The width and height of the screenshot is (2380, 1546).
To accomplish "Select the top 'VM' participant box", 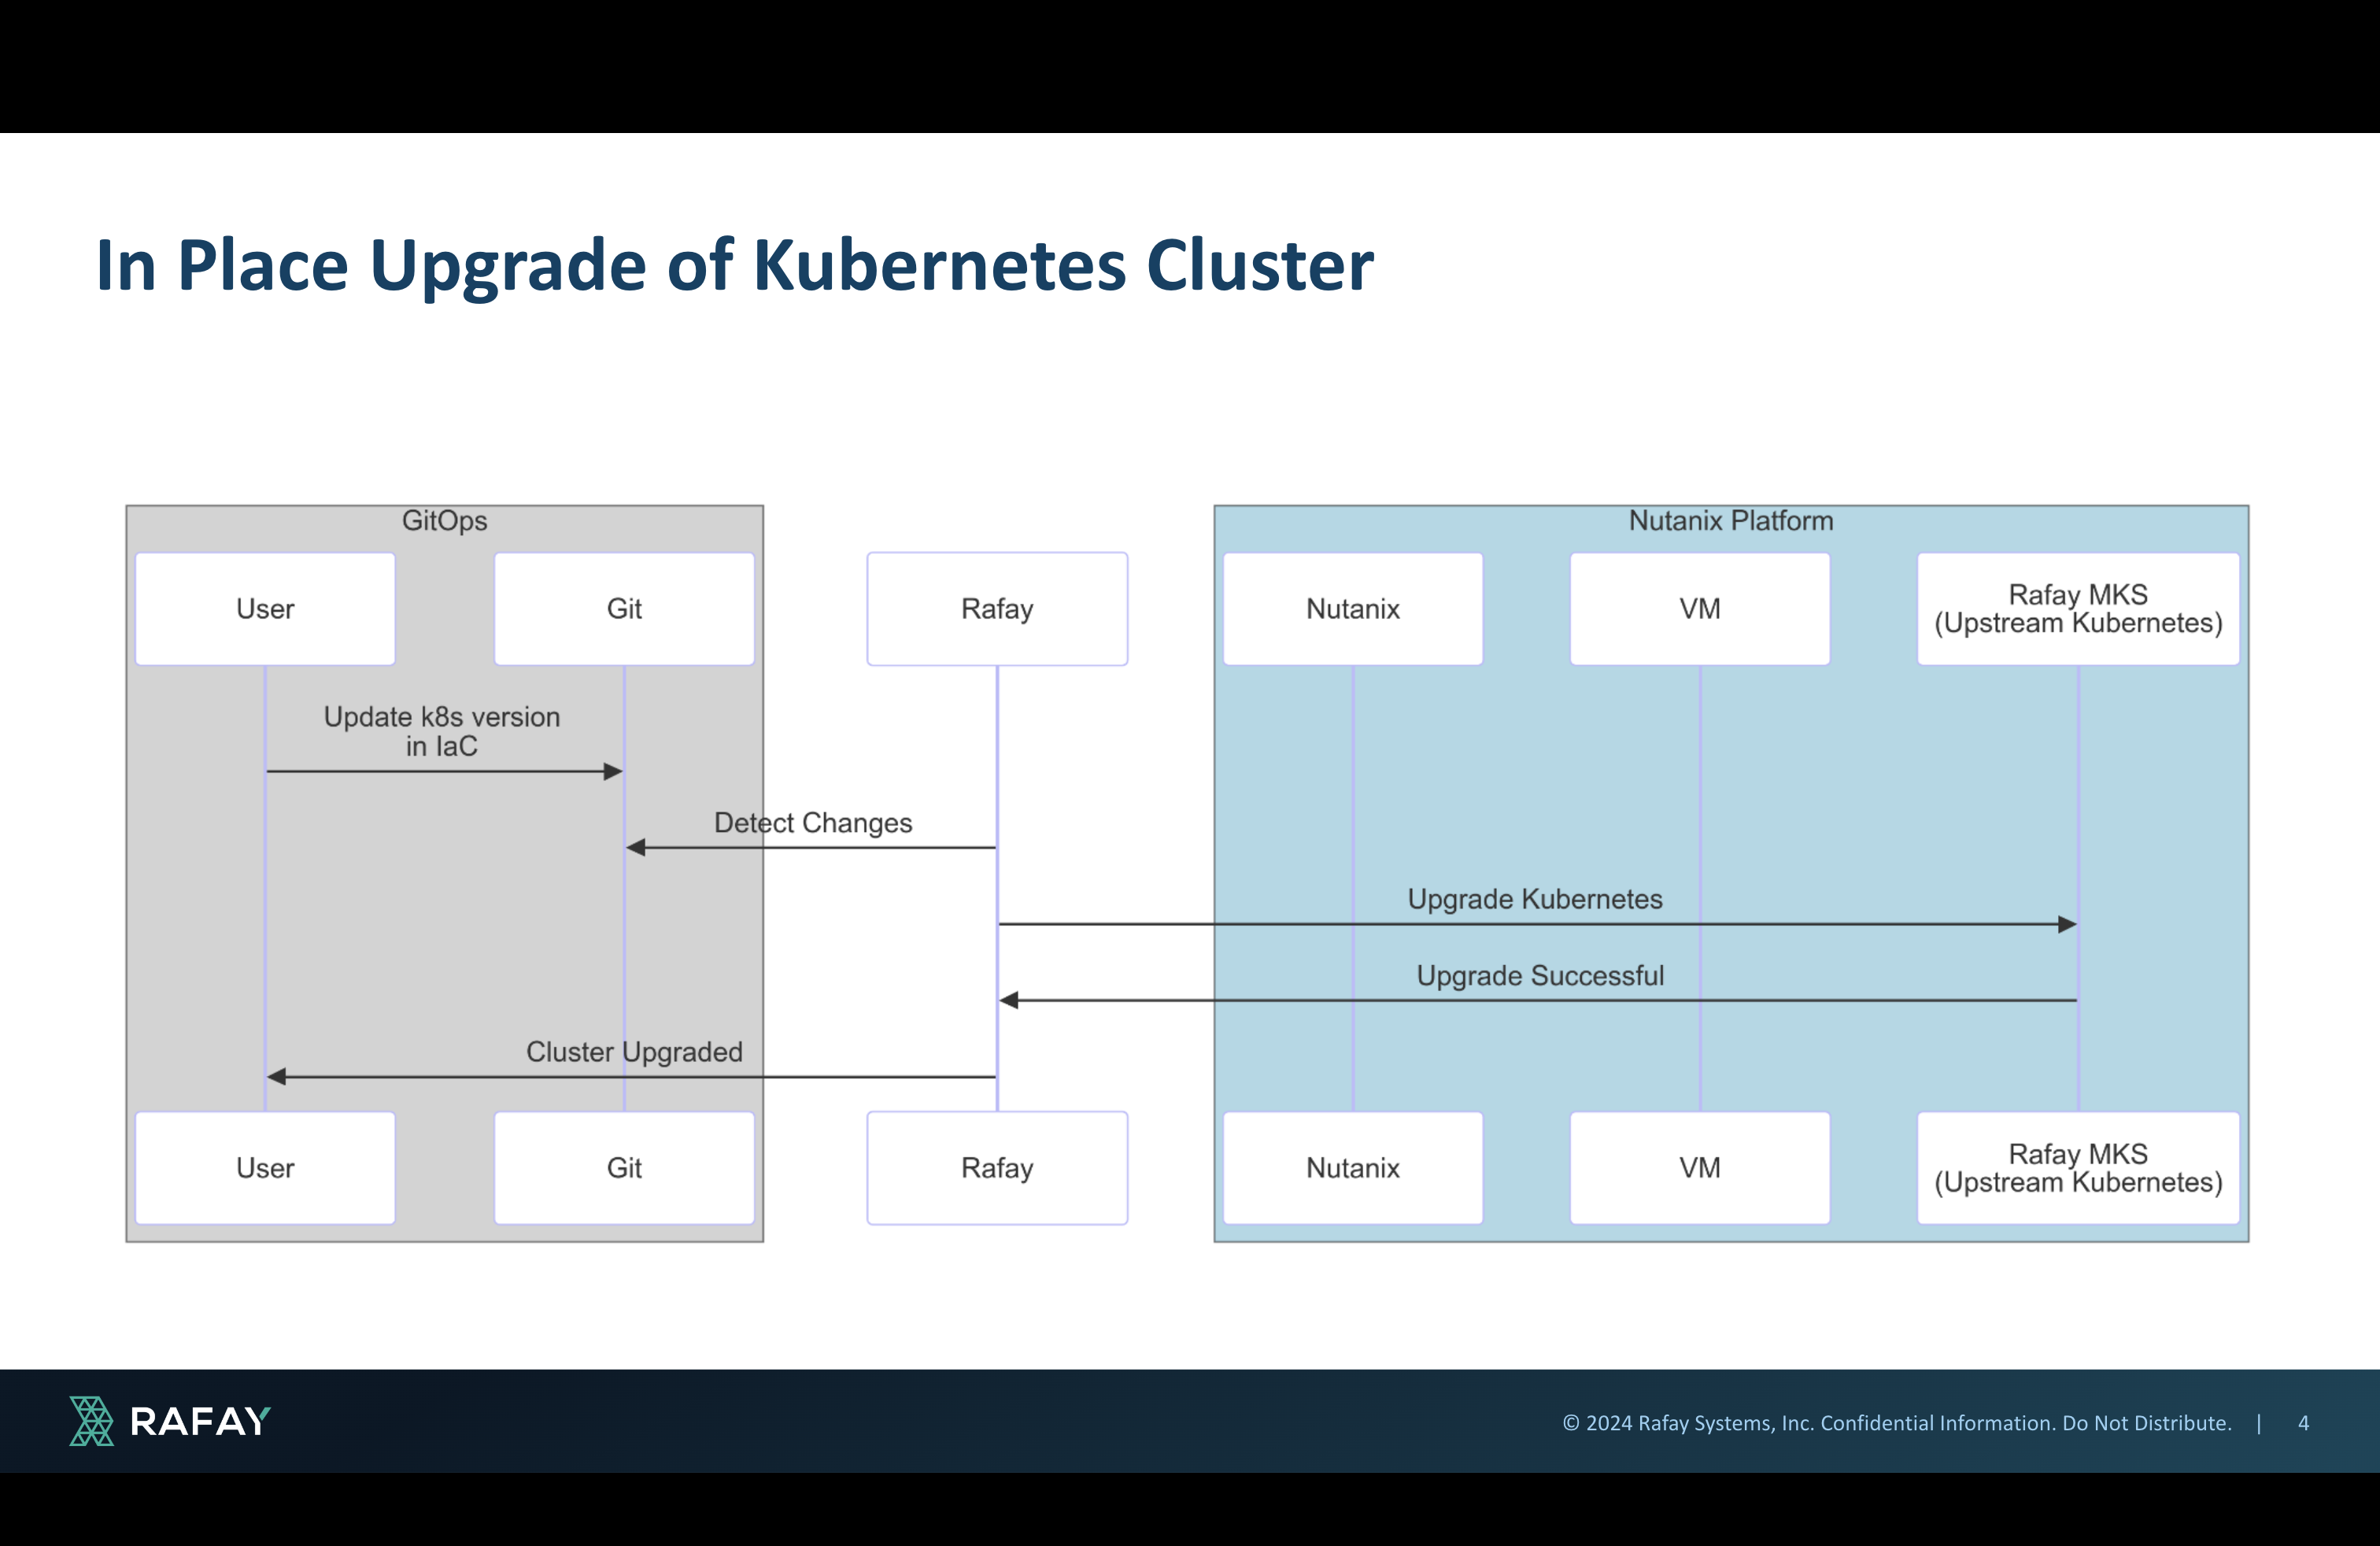I will (1700, 609).
